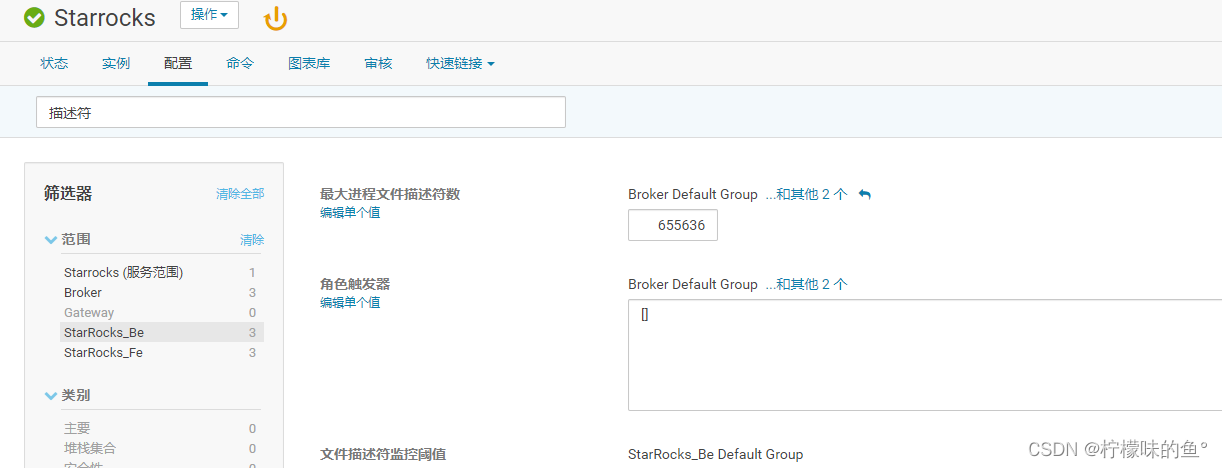The height and width of the screenshot is (468, 1222).
Task: Filter by Starrocks (服务范围) scope
Action: click(x=160, y=272)
